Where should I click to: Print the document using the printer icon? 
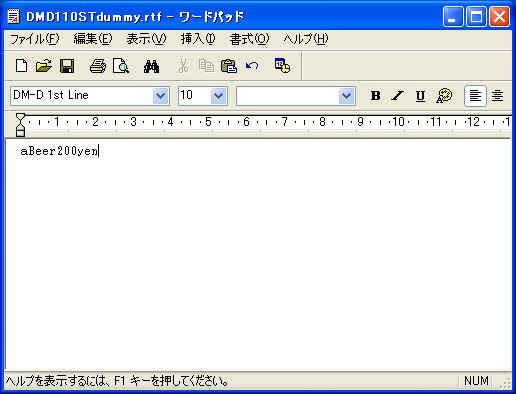click(x=98, y=66)
